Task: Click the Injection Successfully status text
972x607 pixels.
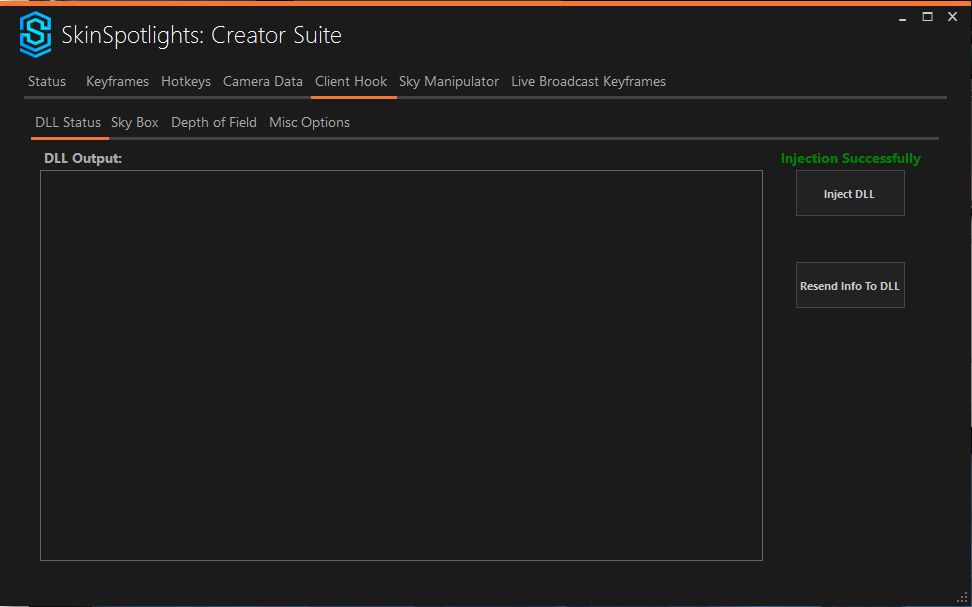Action: tap(850, 158)
